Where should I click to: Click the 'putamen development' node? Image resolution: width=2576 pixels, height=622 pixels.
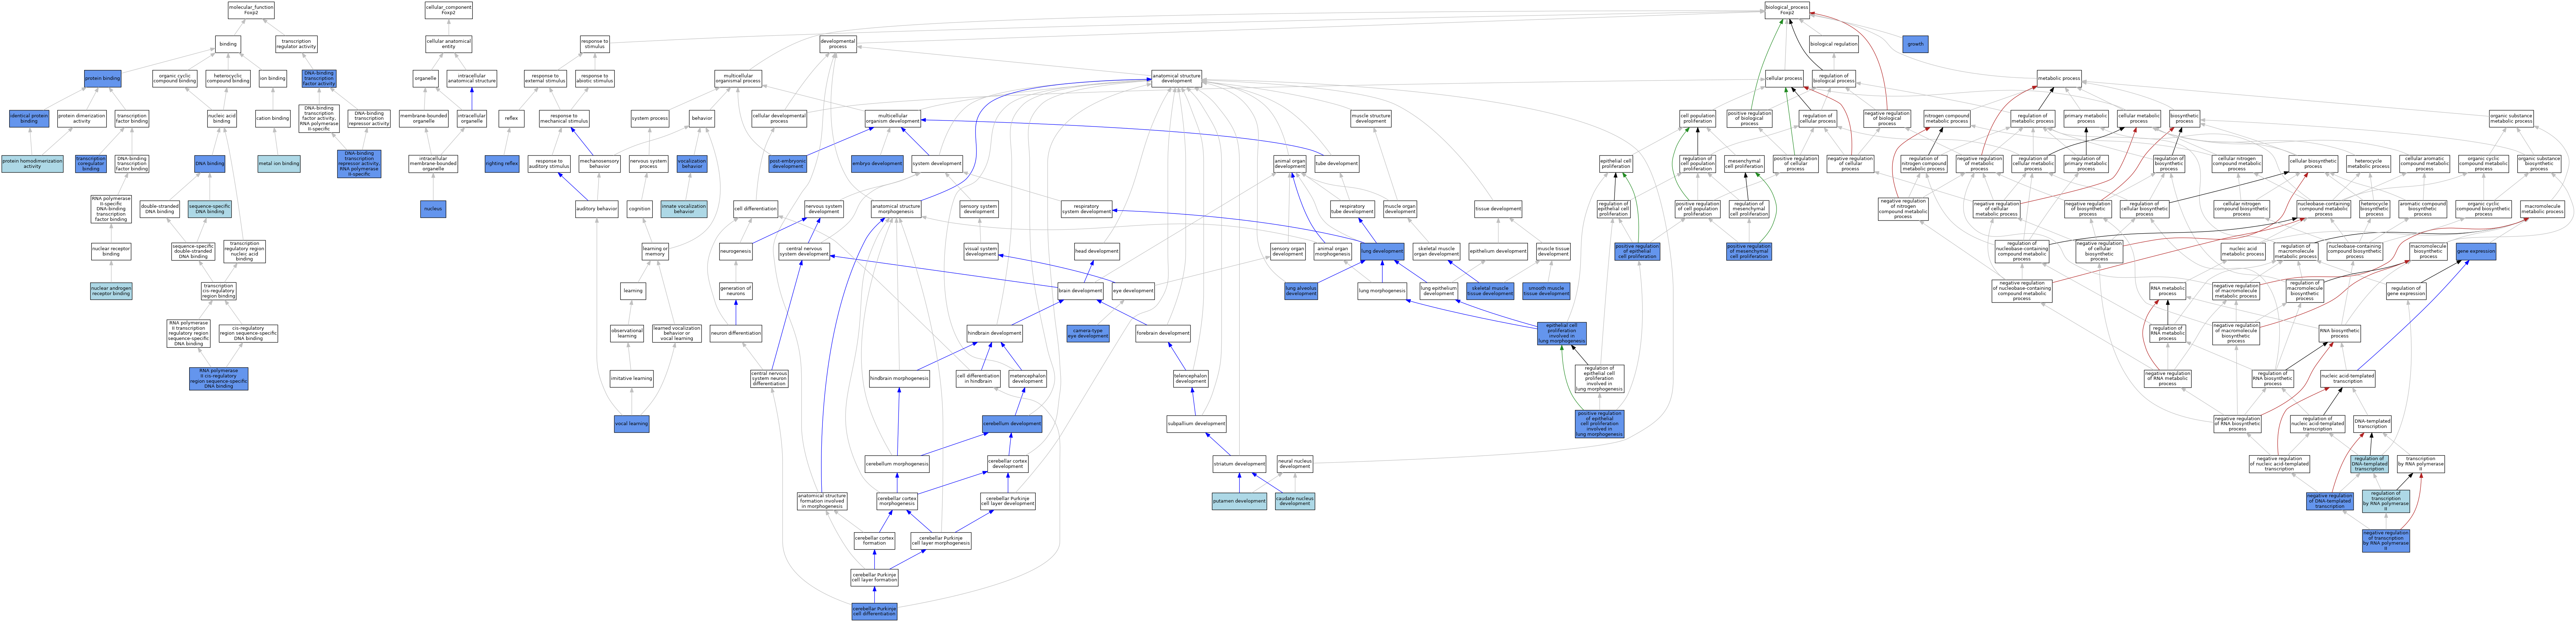pos(1239,501)
